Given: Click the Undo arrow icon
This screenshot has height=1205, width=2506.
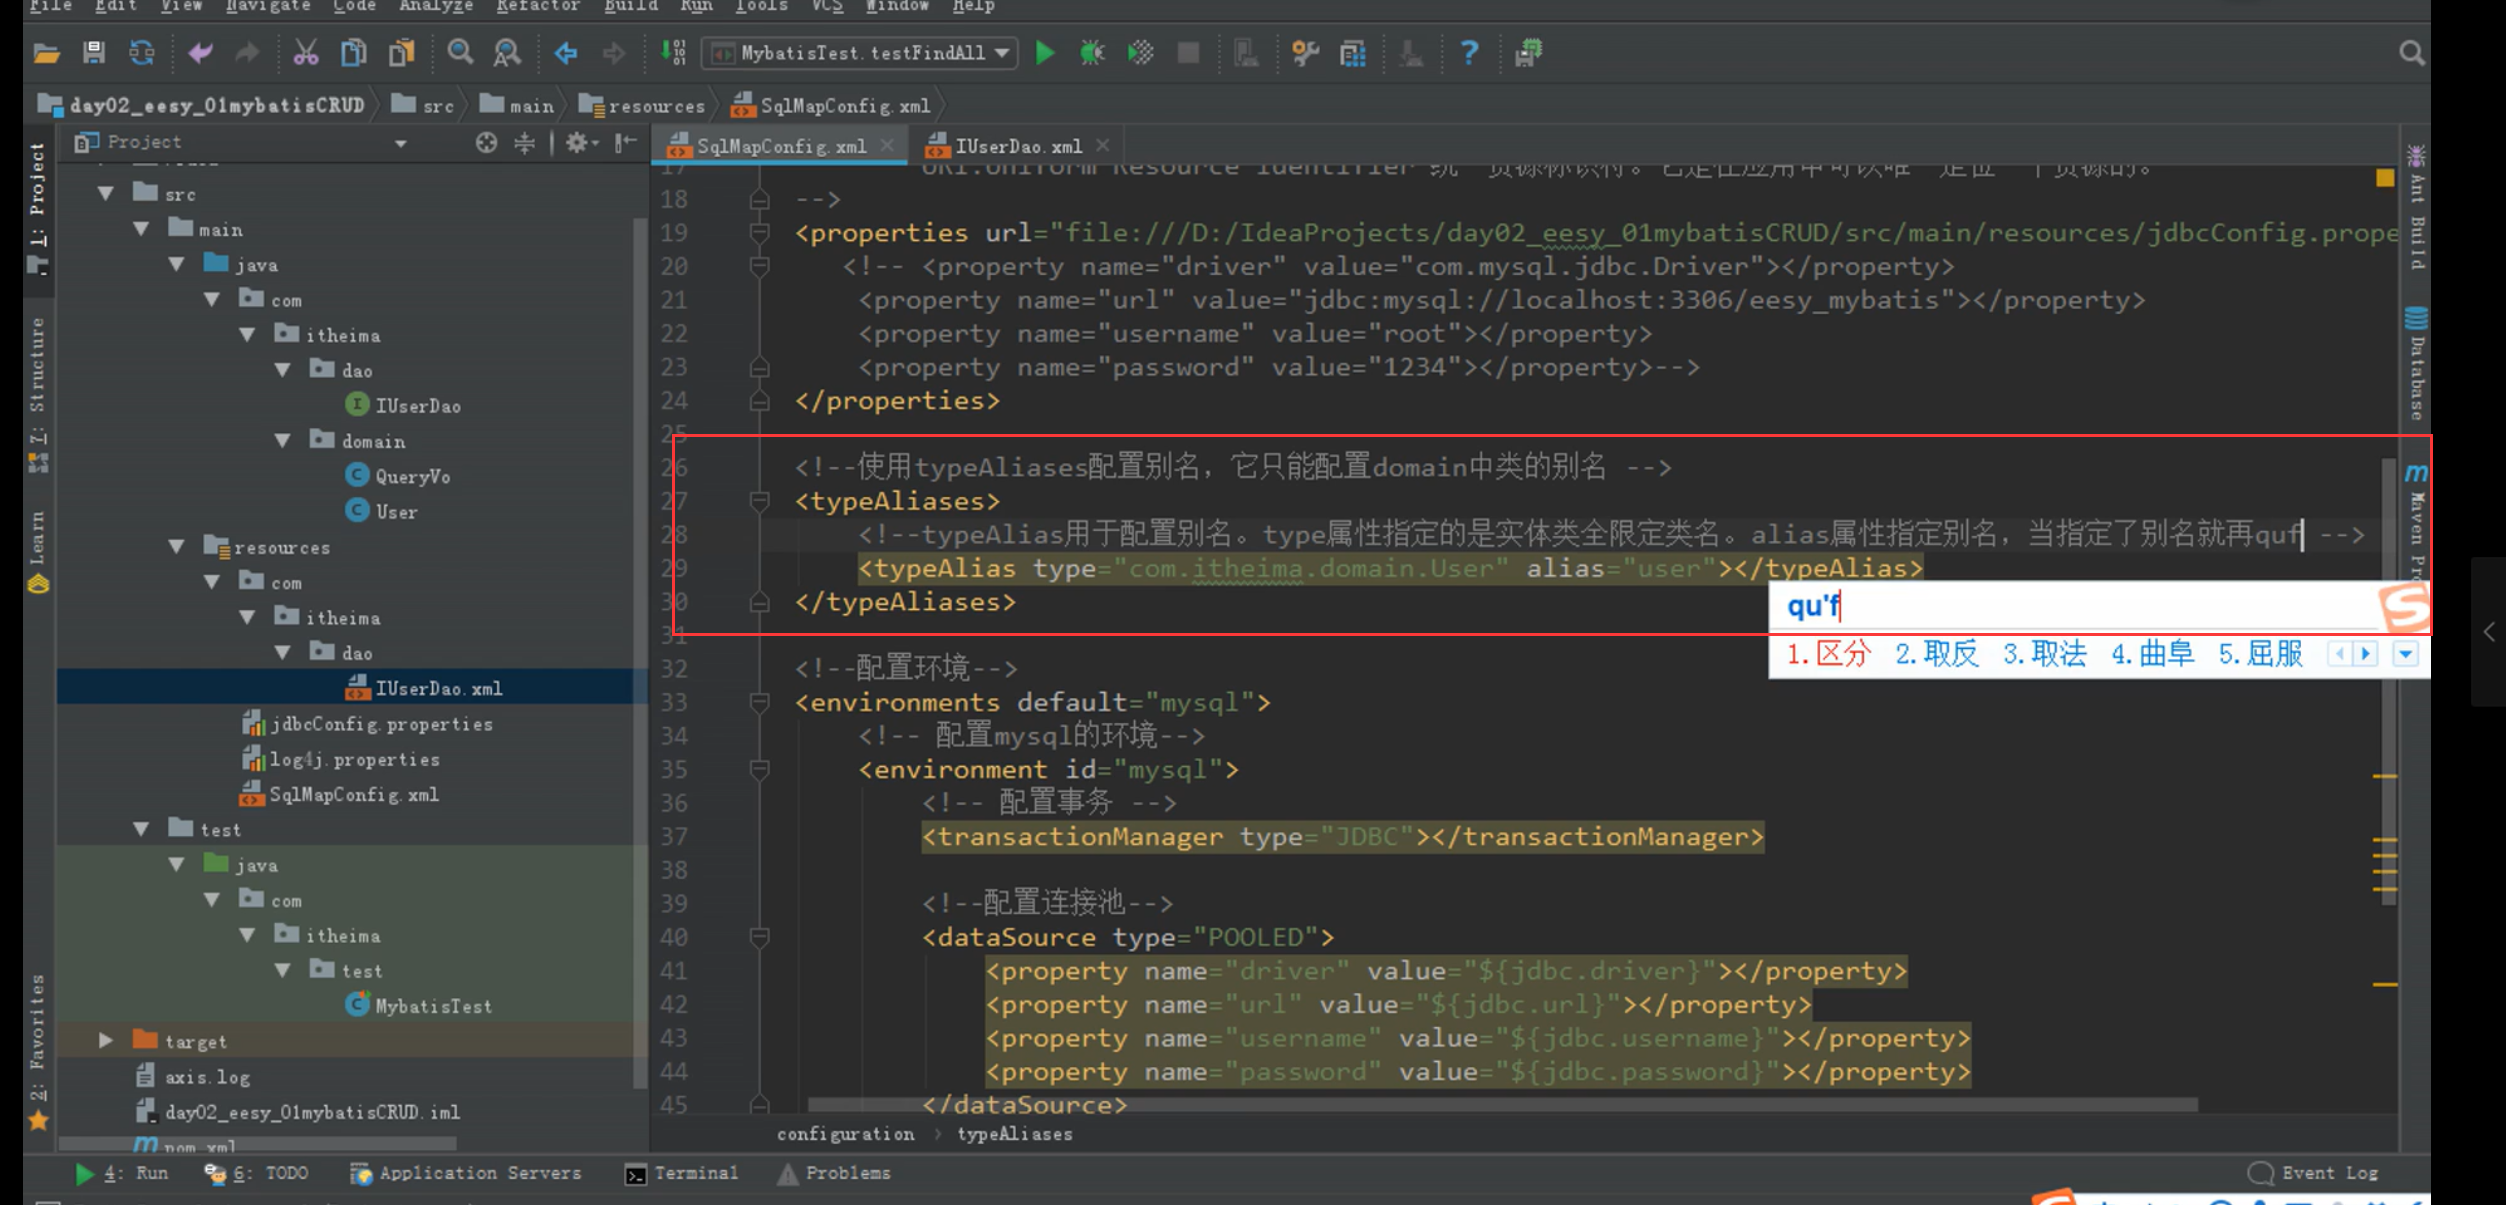Looking at the screenshot, I should pos(200,52).
